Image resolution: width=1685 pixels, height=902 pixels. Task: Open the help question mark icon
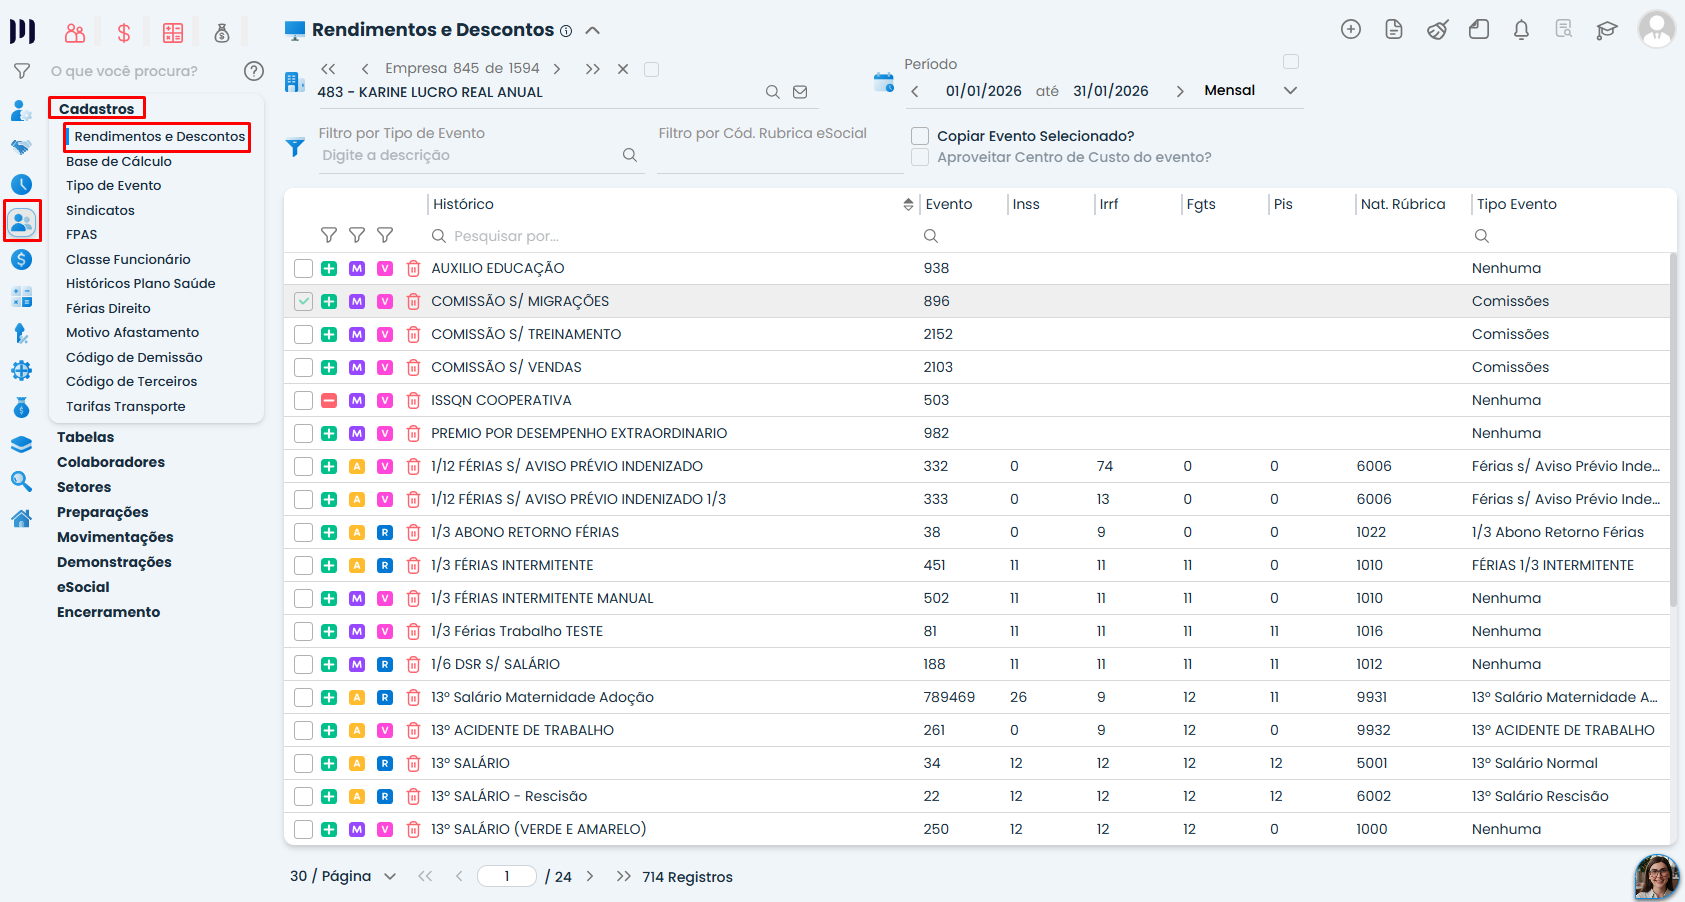(254, 71)
